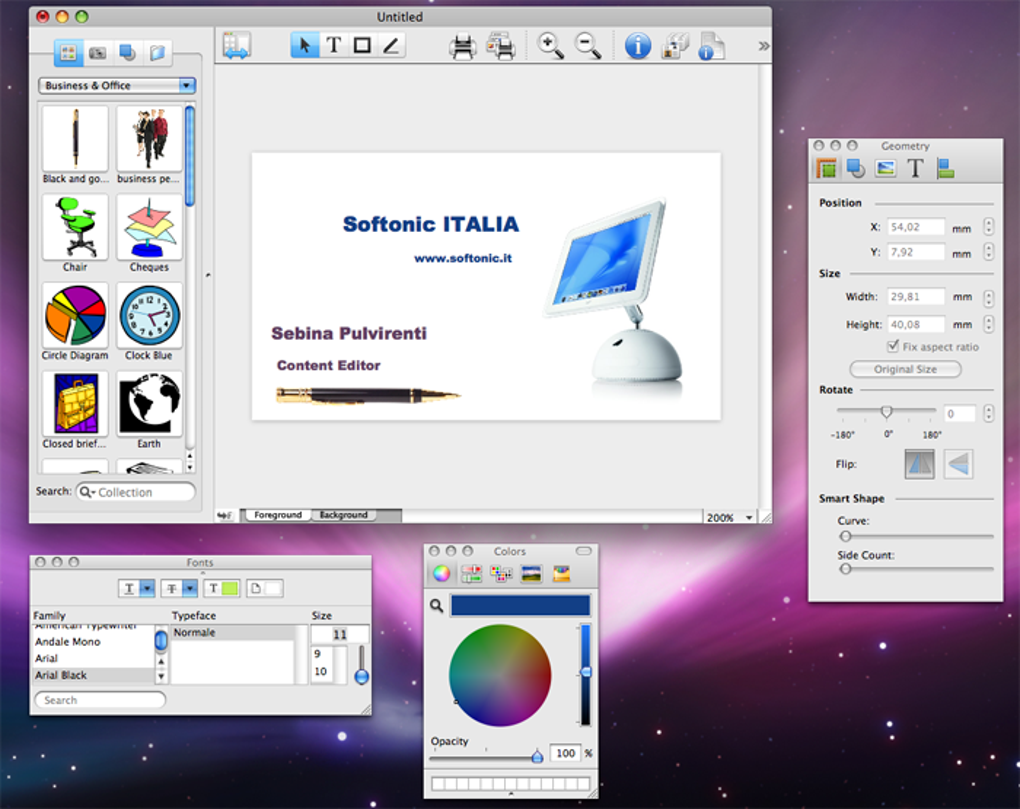
Task: Click the www.softonic.it text on card
Action: pyautogui.click(x=463, y=258)
